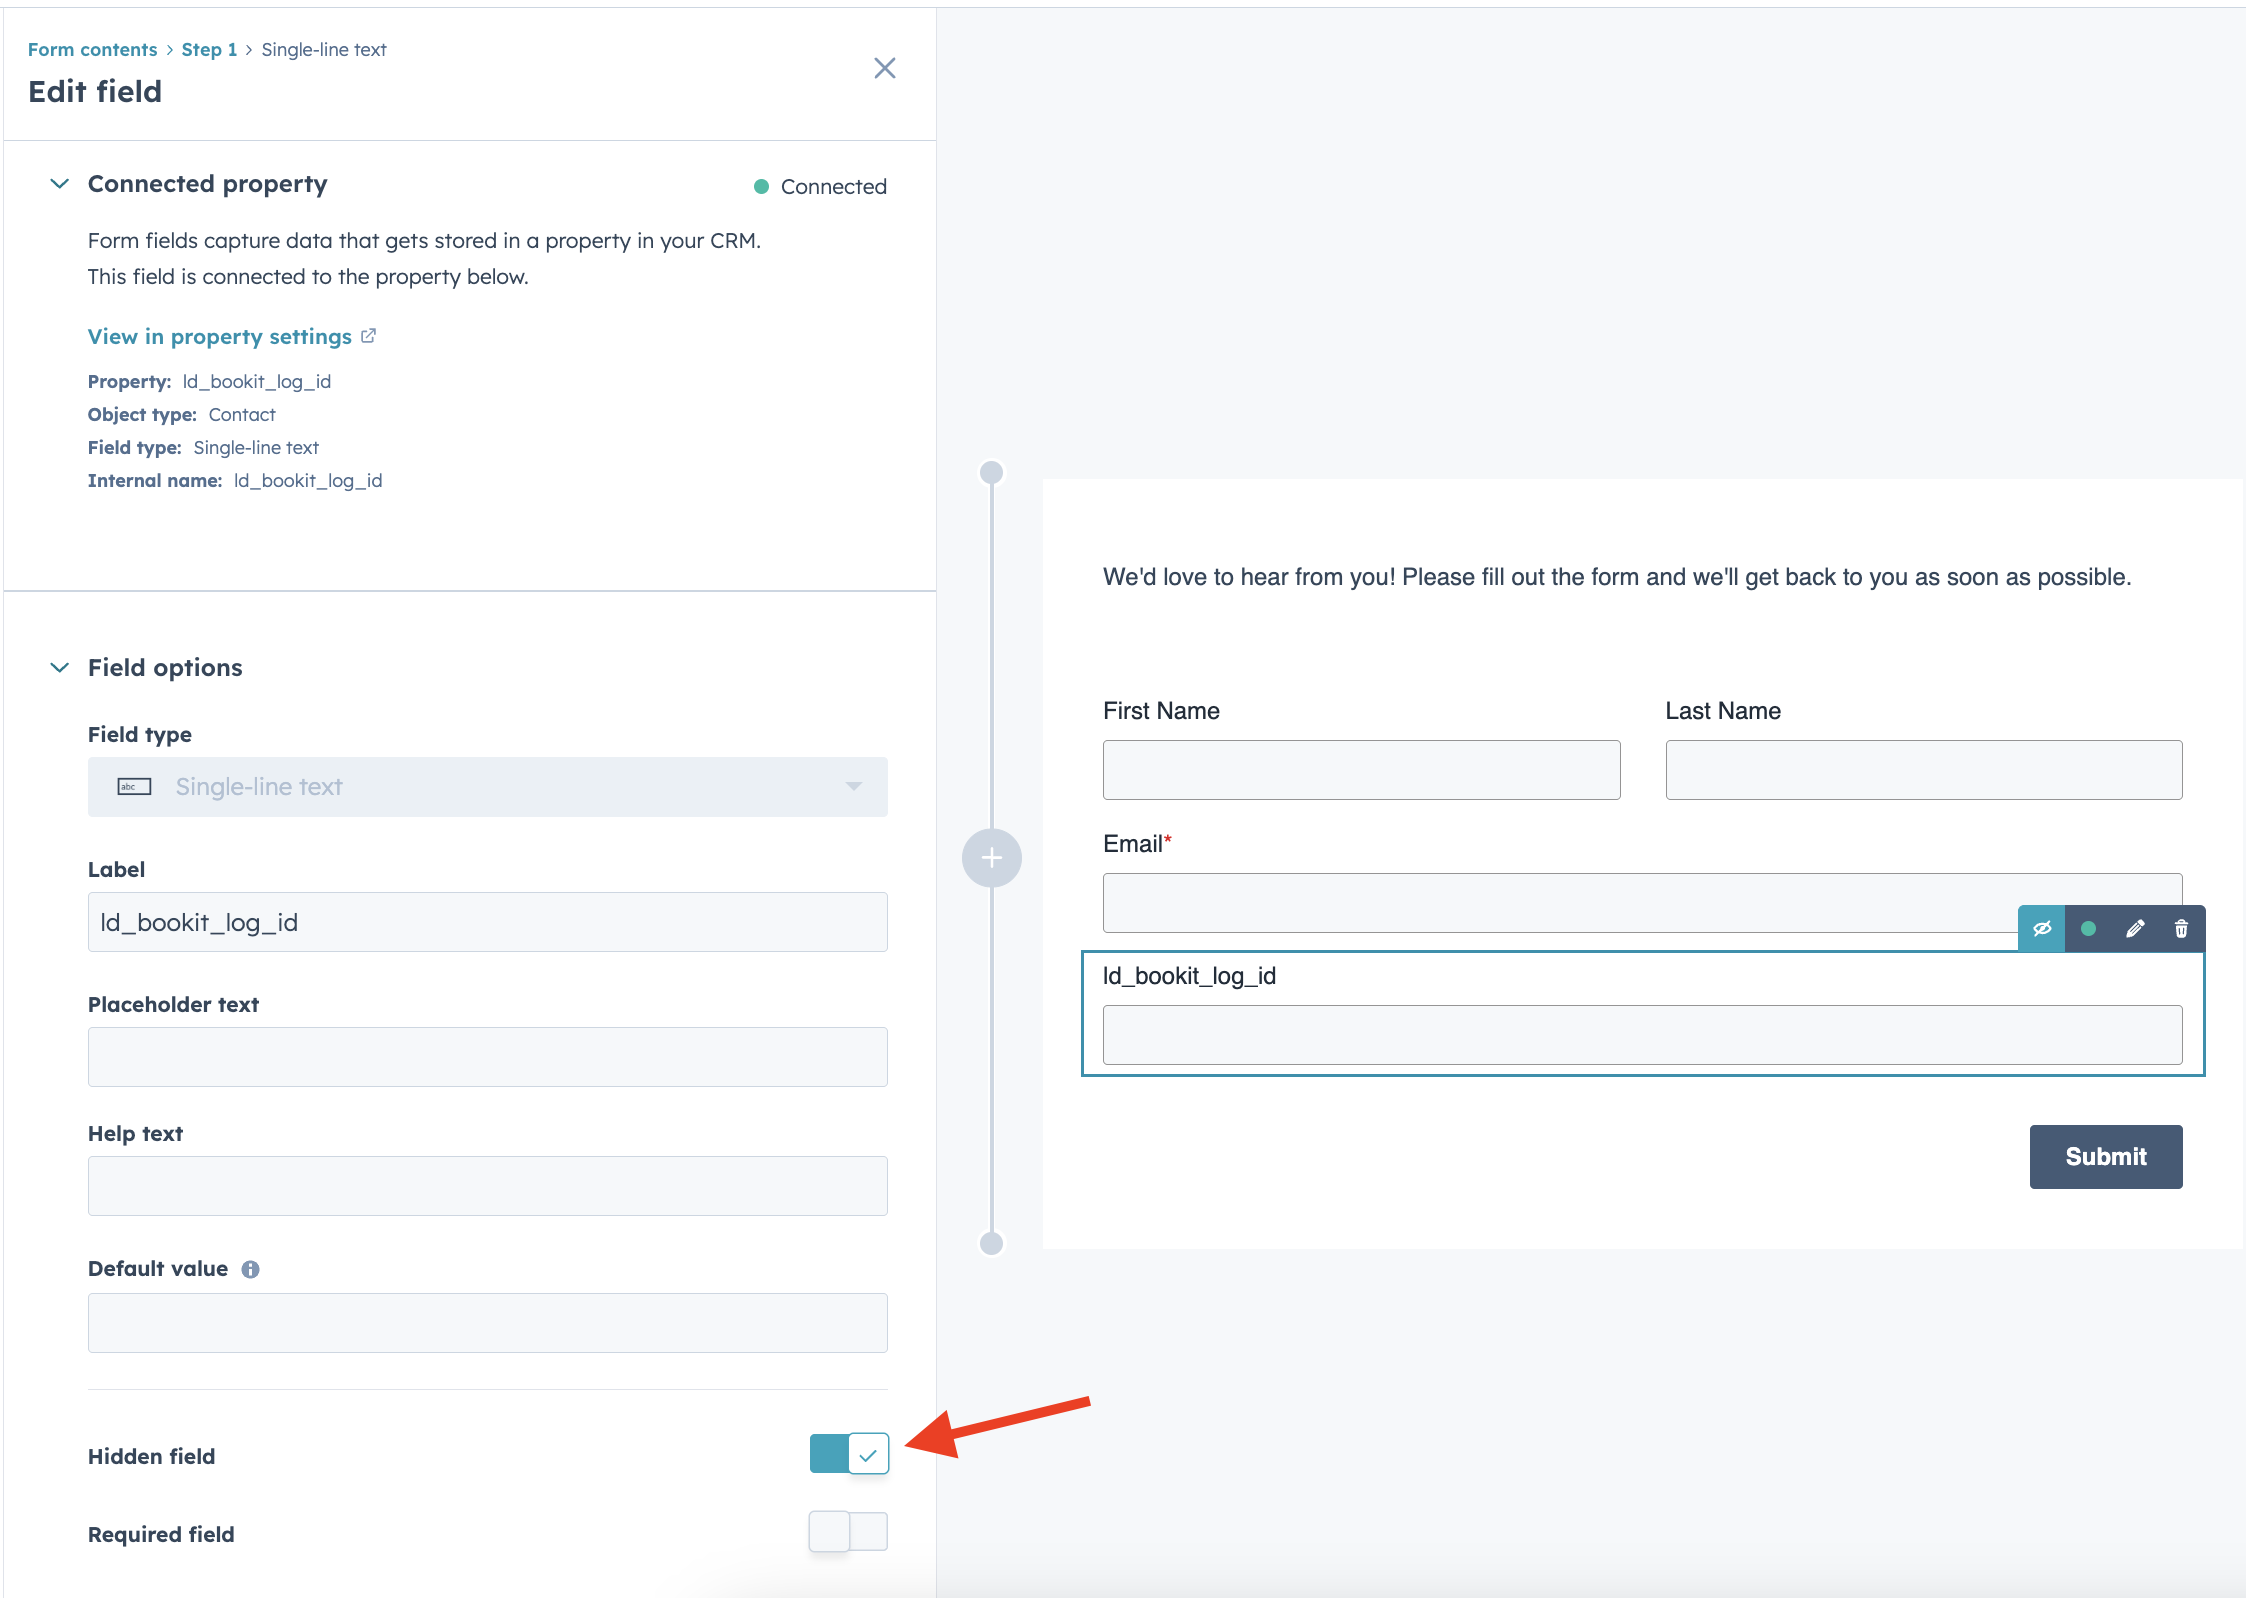Navigate to Step 1 breadcrumb
This screenshot has height=1598, width=2246.
pyautogui.click(x=209, y=50)
